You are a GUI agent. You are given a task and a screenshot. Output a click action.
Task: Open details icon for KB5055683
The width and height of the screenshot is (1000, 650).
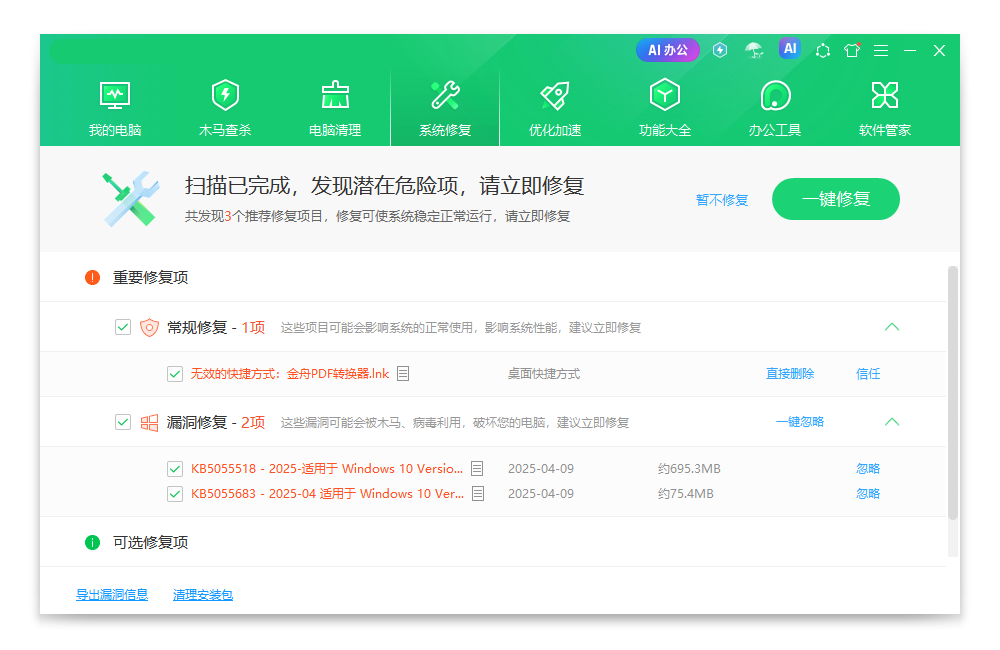tap(478, 494)
